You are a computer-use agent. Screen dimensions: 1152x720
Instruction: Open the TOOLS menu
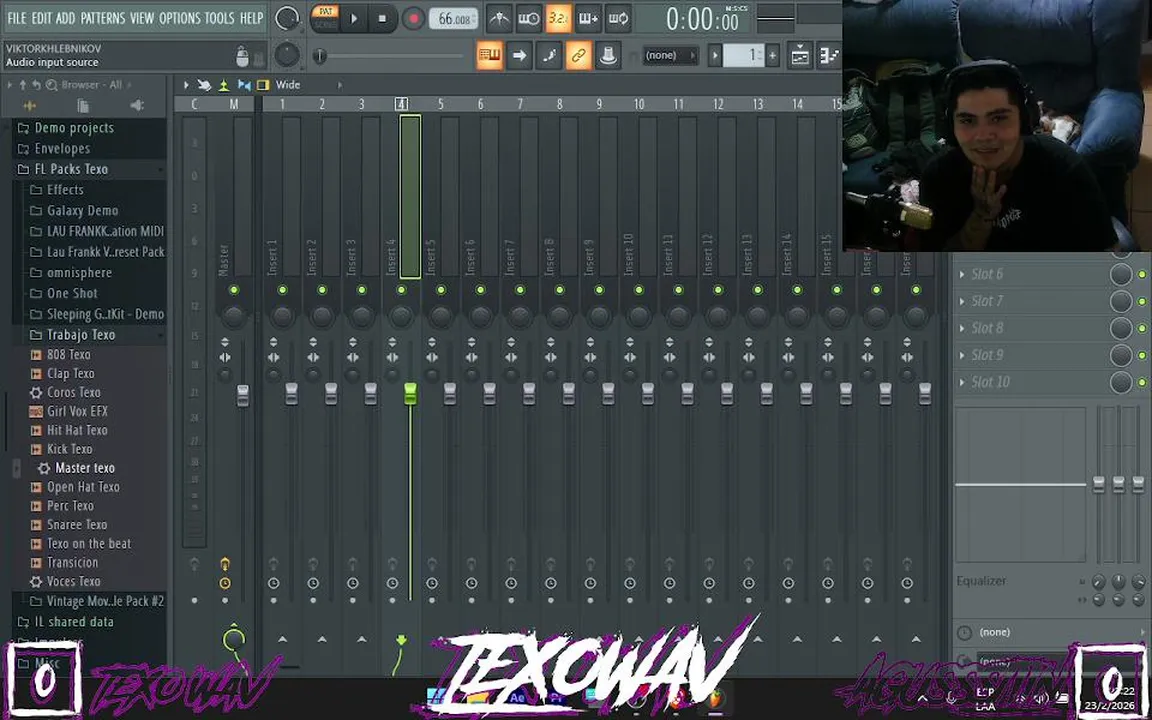(220, 18)
